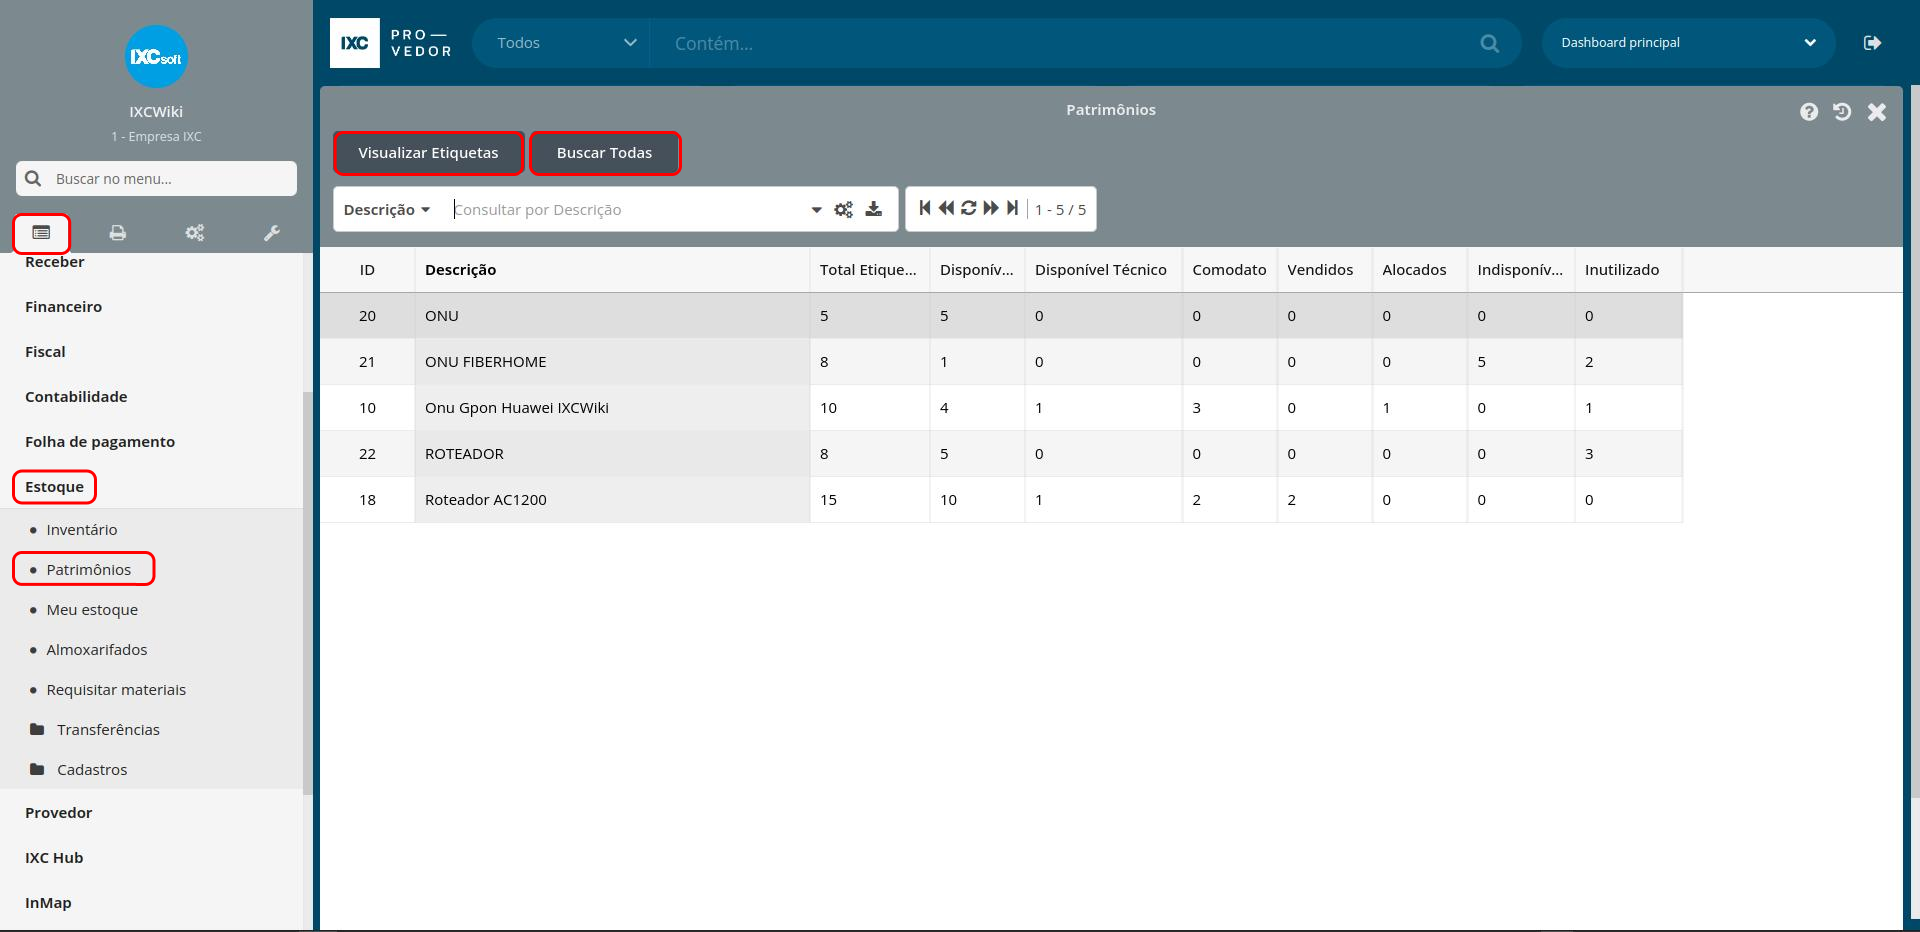Open Folha de pagamento menu

click(100, 442)
